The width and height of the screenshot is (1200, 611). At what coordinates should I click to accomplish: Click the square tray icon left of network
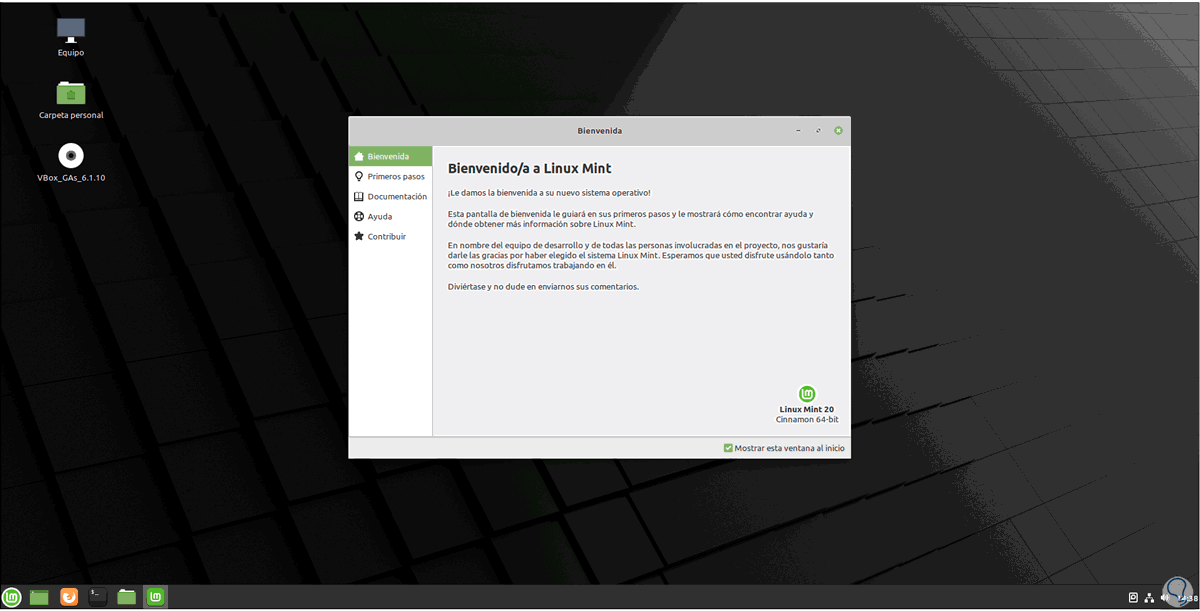click(1133, 597)
